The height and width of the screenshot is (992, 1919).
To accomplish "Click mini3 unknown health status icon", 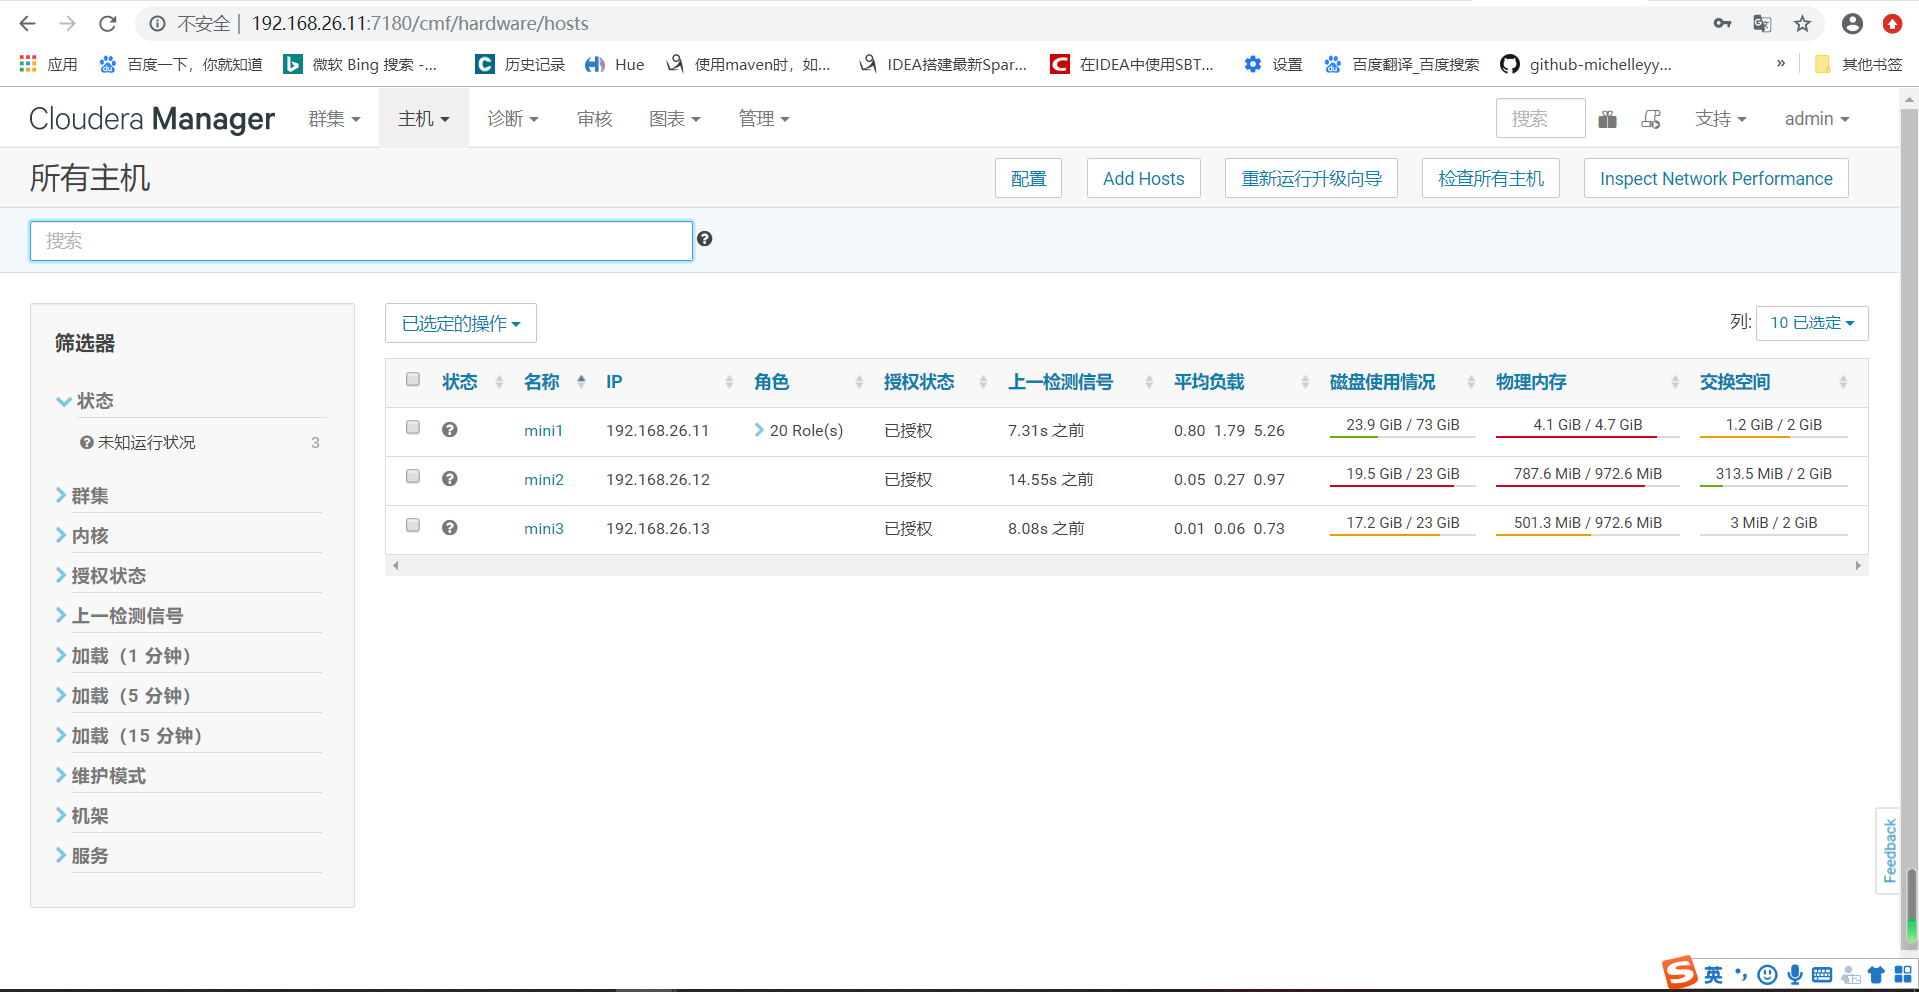I will (450, 527).
